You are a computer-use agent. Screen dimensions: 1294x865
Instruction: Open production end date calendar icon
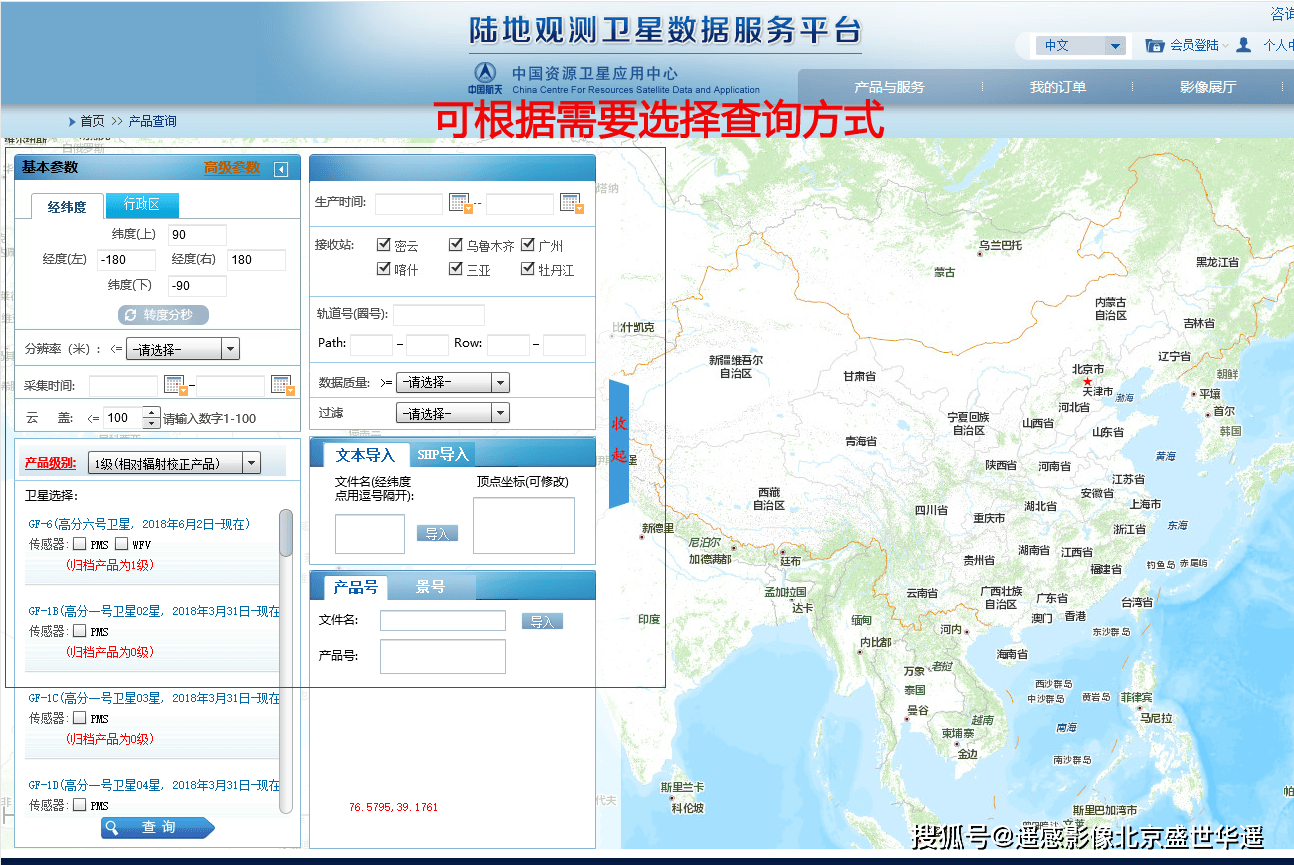click(571, 203)
